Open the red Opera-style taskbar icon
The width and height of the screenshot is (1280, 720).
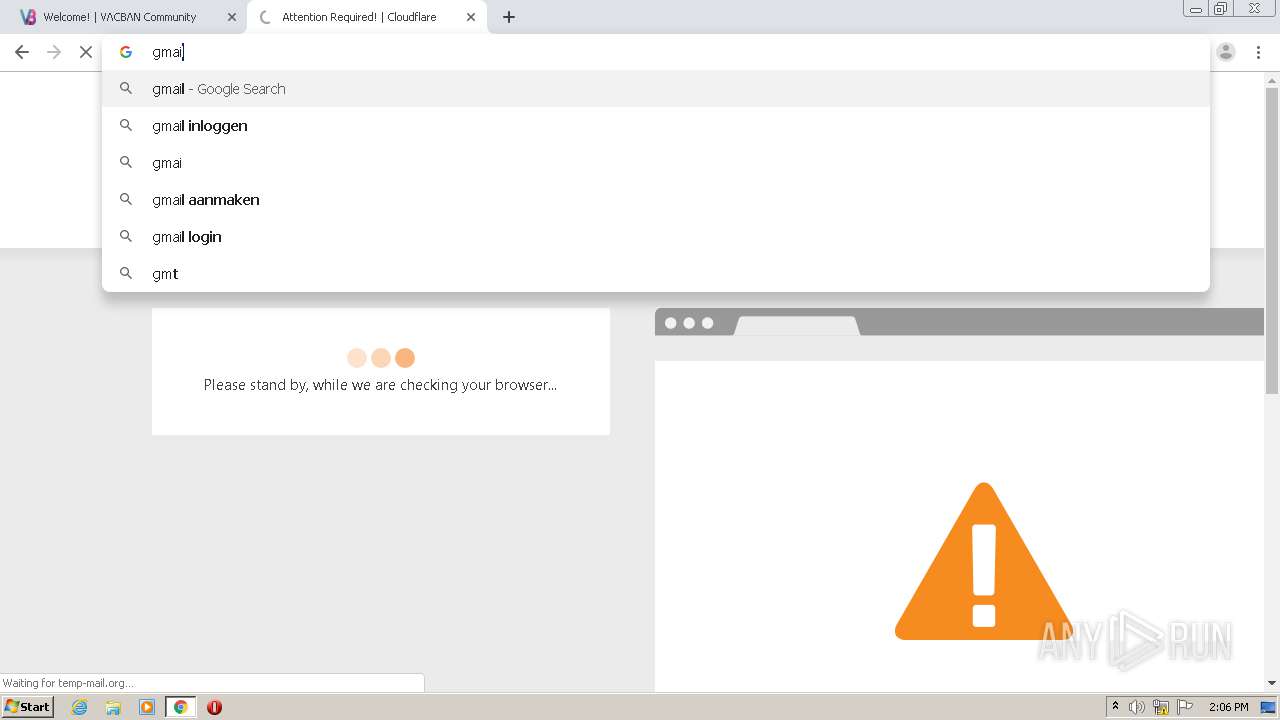coord(214,707)
